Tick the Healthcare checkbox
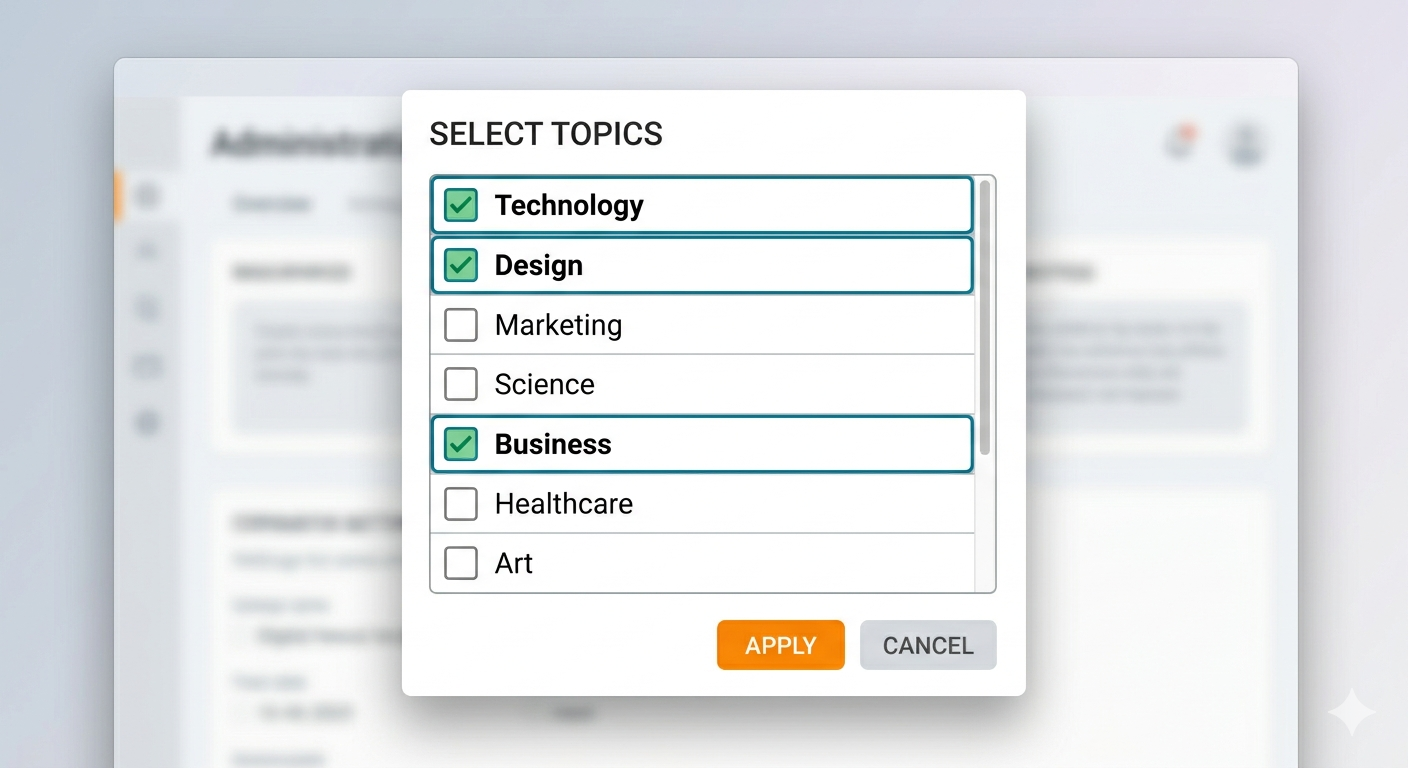The image size is (1408, 768). tap(461, 504)
